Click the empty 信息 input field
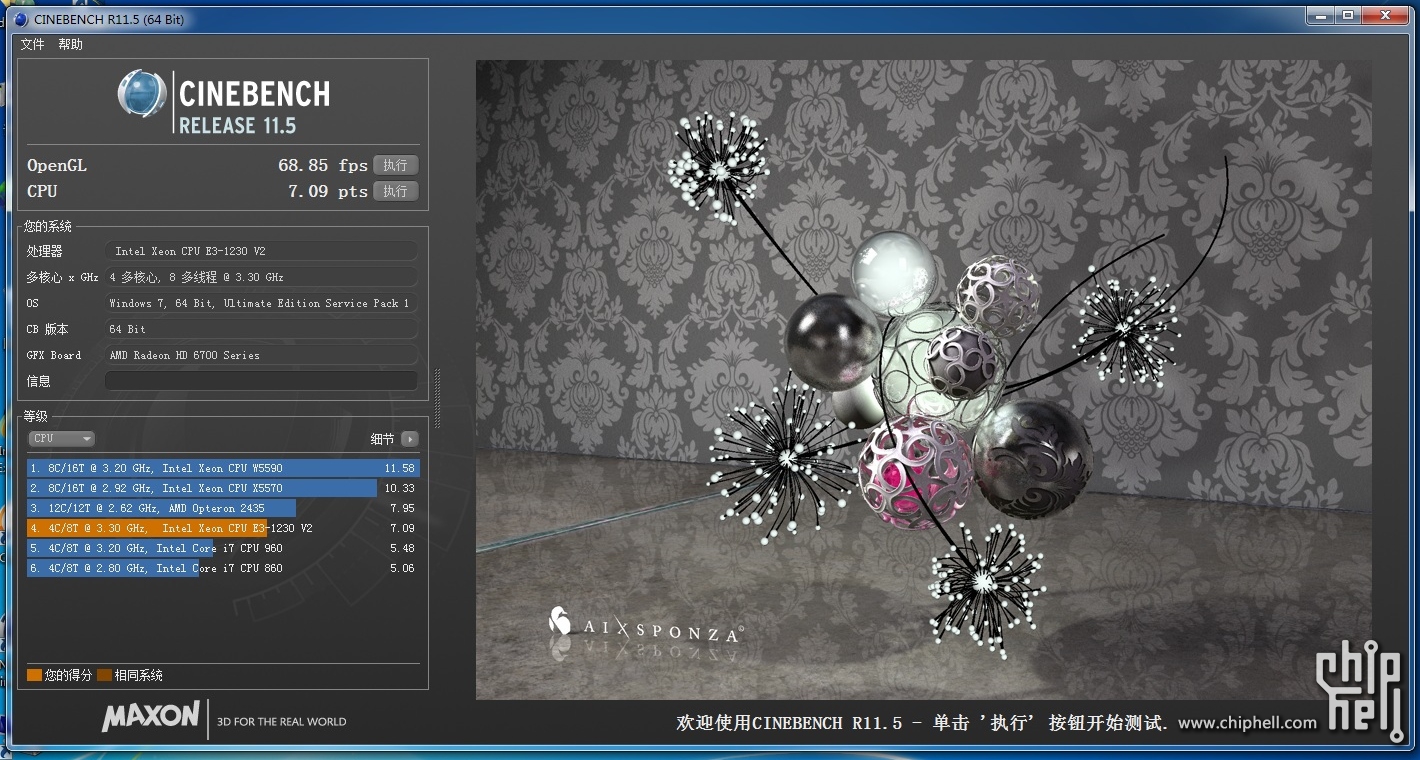This screenshot has height=760, width=1420. point(261,381)
